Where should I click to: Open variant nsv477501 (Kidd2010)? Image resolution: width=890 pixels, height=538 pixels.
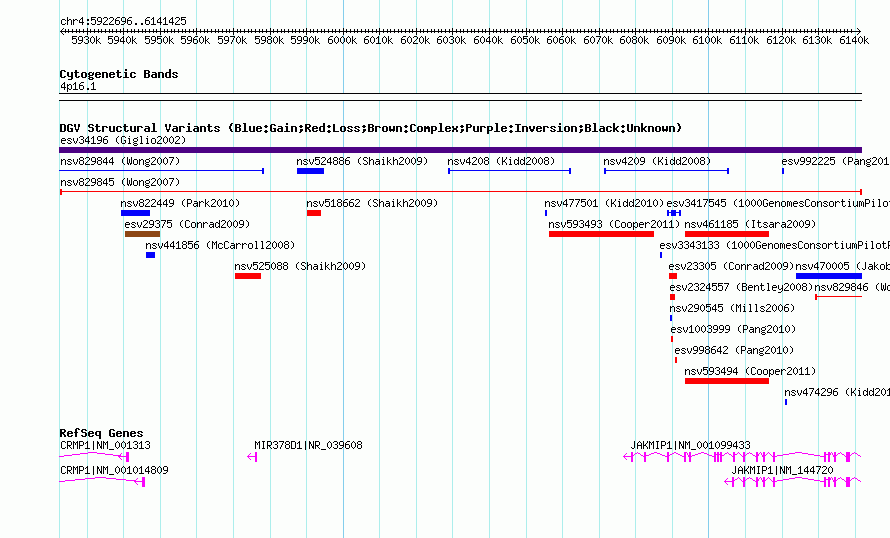click(604, 203)
